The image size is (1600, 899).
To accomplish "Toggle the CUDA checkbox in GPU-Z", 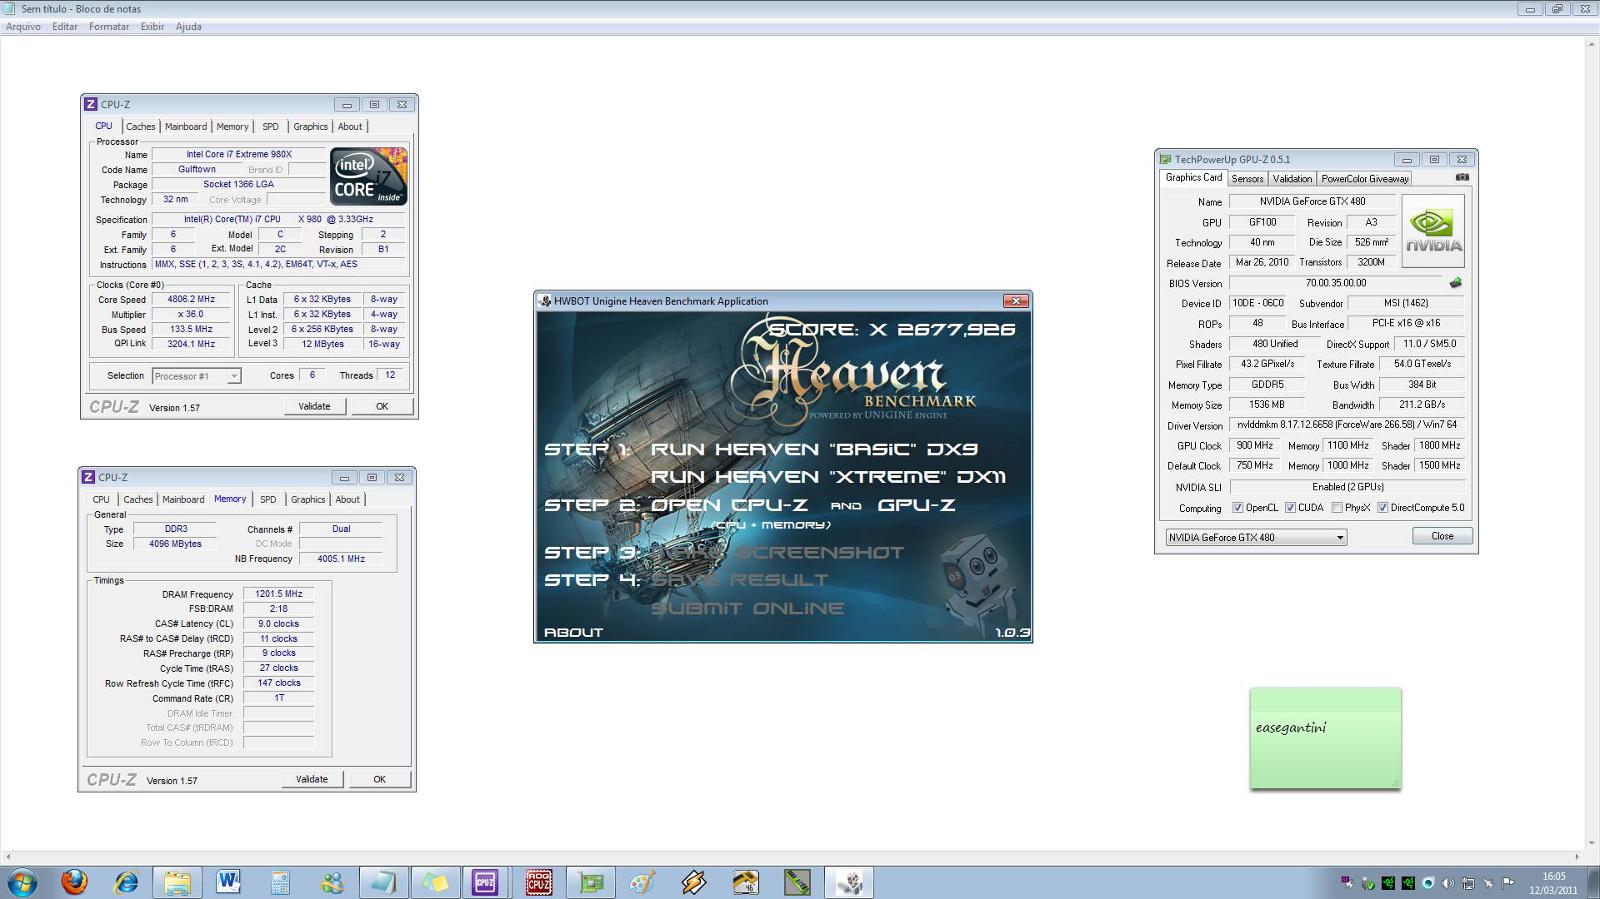I will pos(1290,507).
